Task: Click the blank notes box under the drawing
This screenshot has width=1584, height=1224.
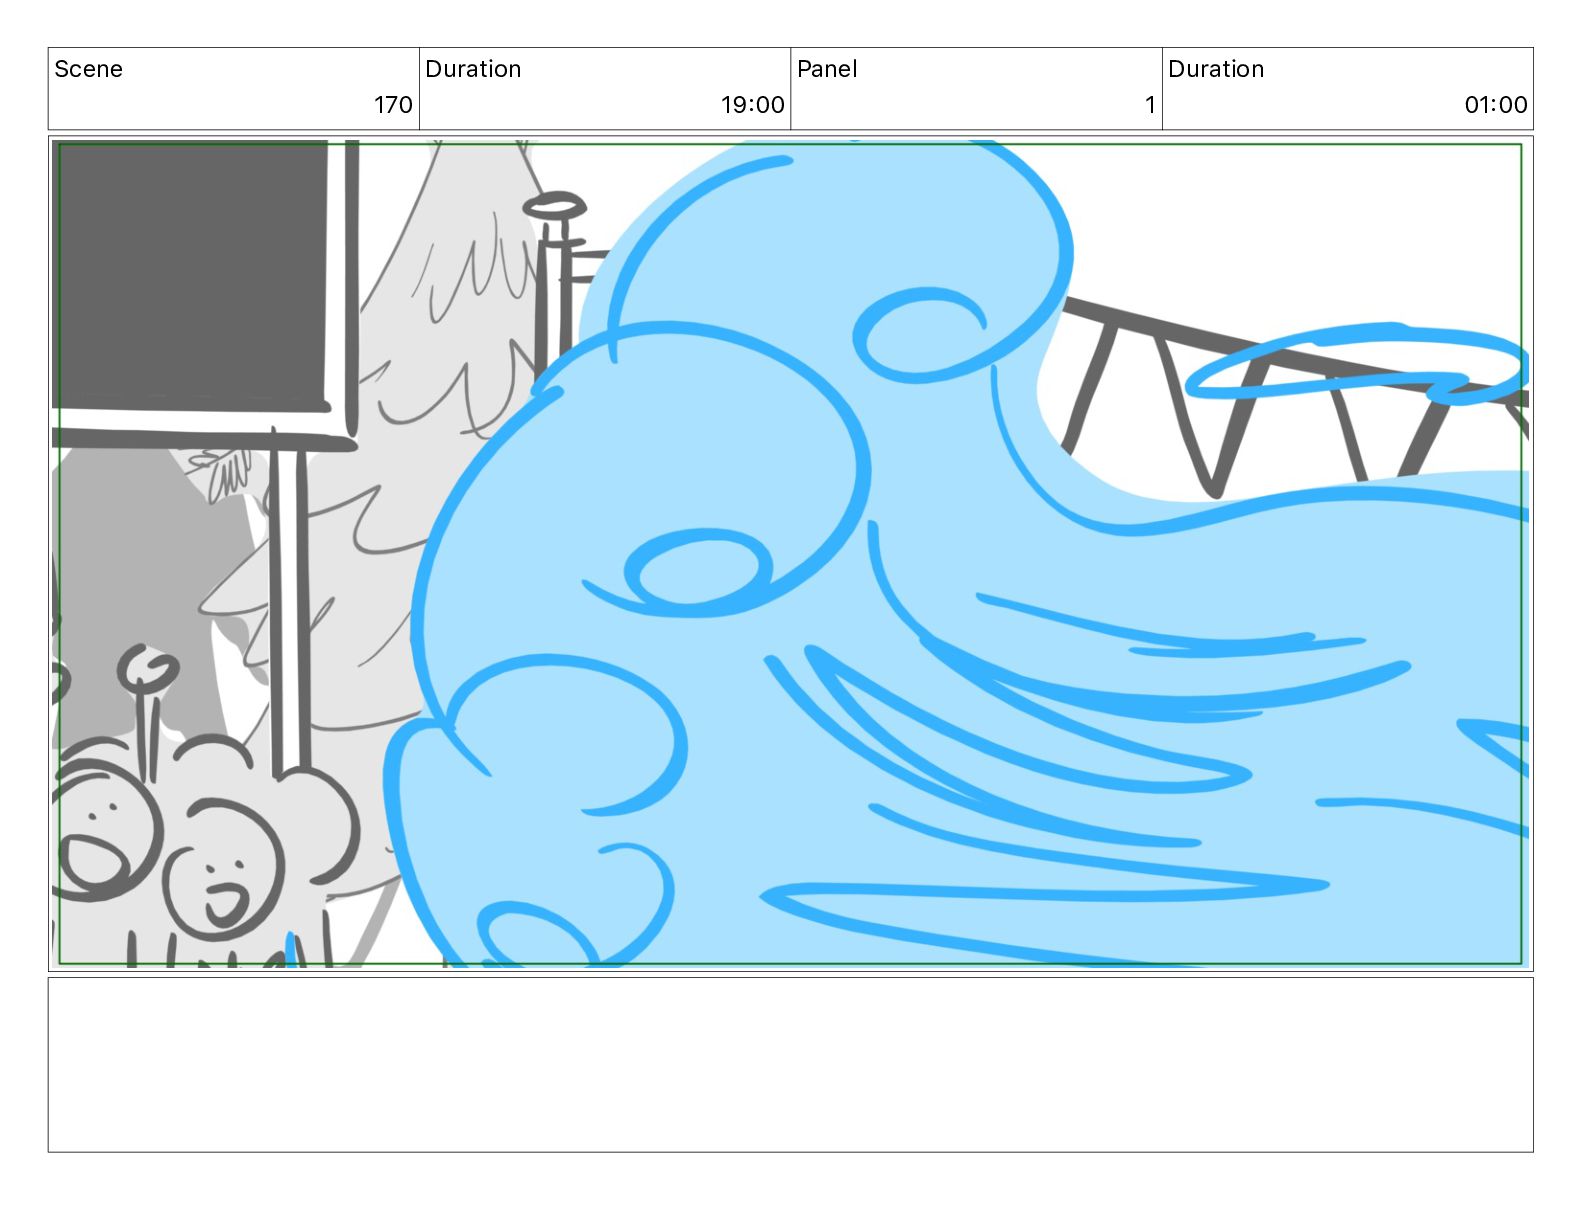Action: coord(790,1064)
